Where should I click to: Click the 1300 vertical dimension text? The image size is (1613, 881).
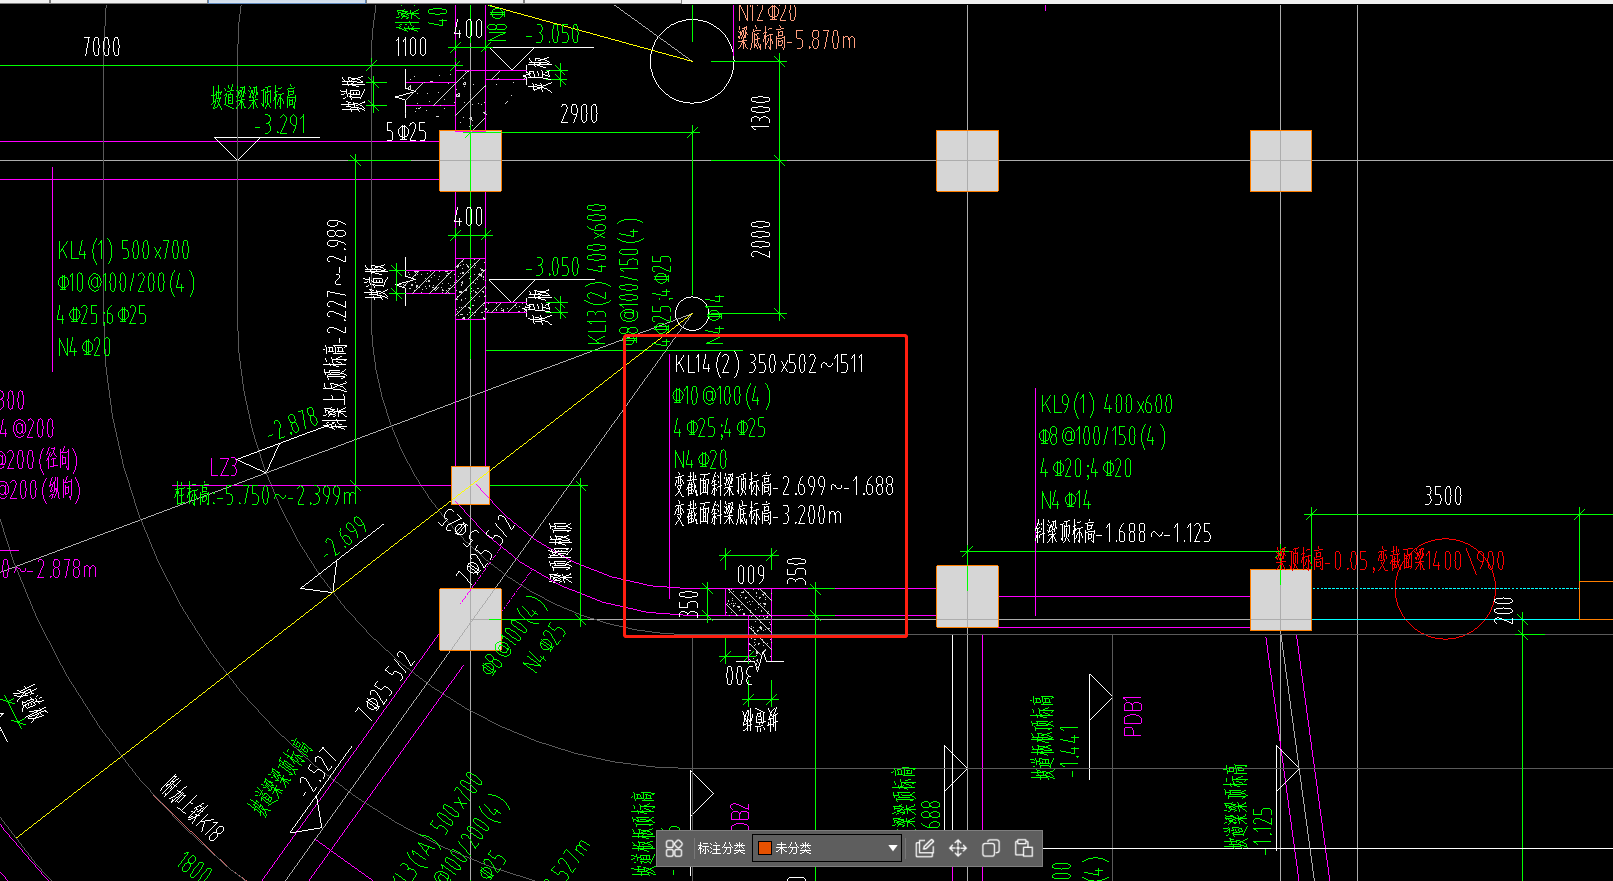(x=761, y=112)
